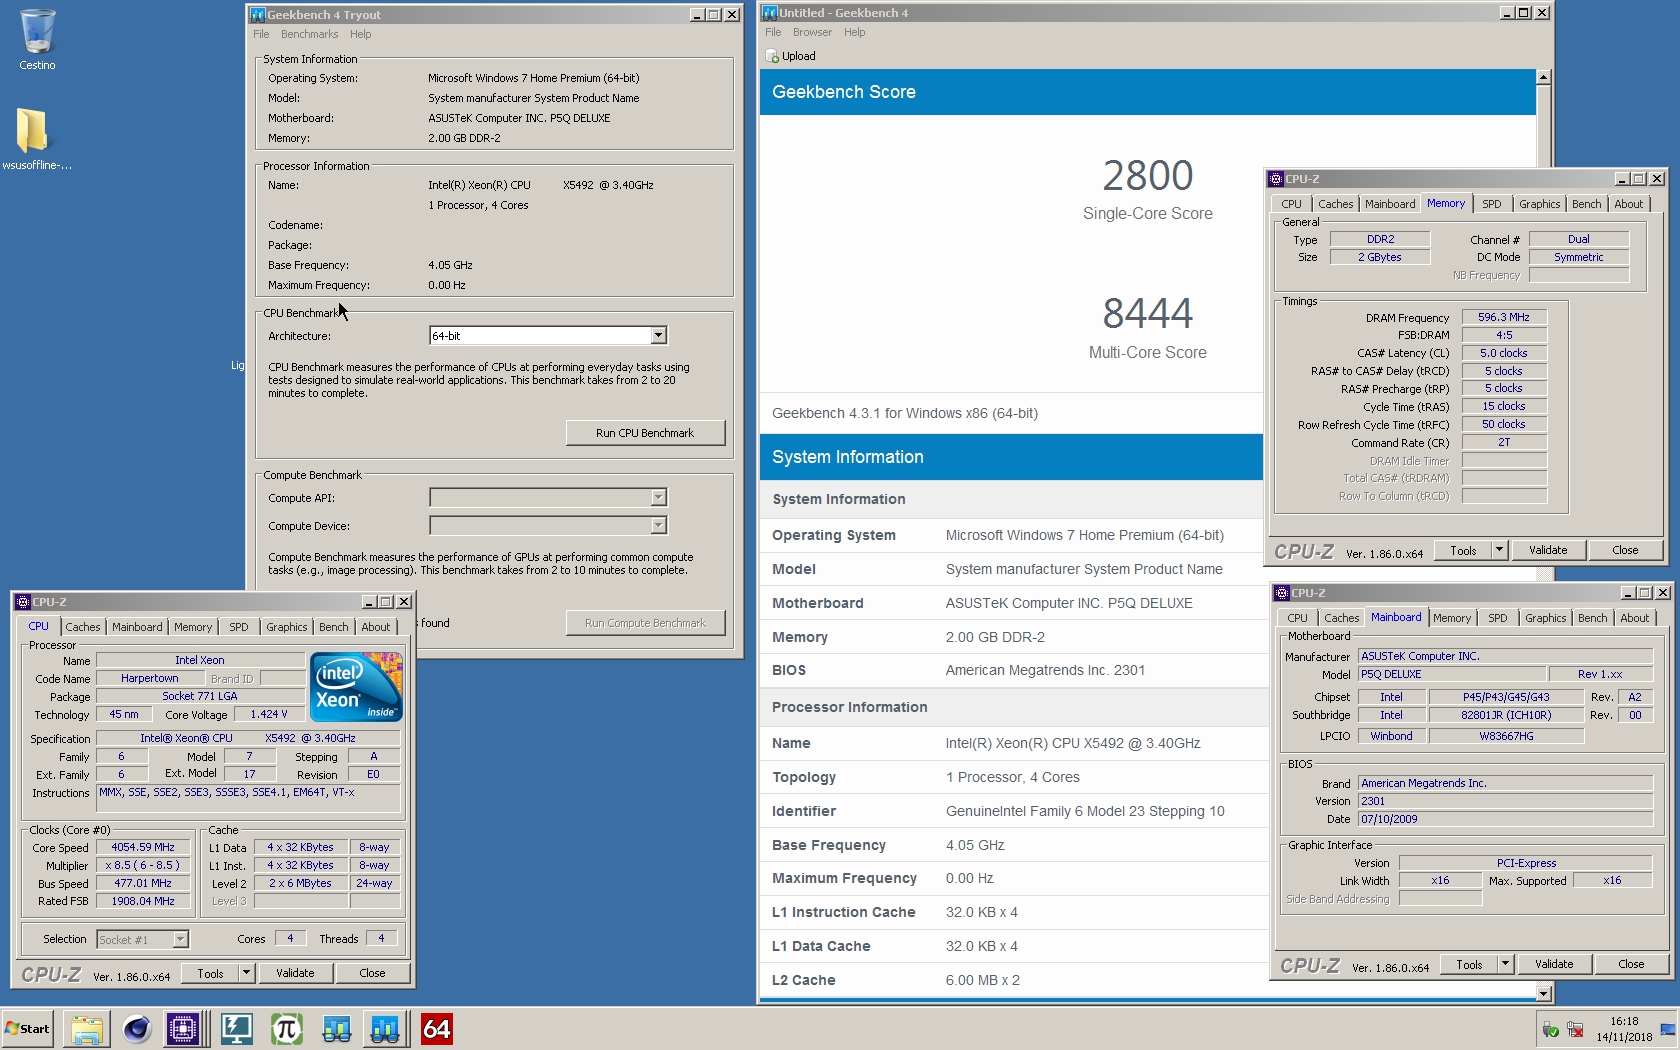The image size is (1680, 1050).
Task: Click Show Desktop button in tray
Action: [x=1668, y=1029]
